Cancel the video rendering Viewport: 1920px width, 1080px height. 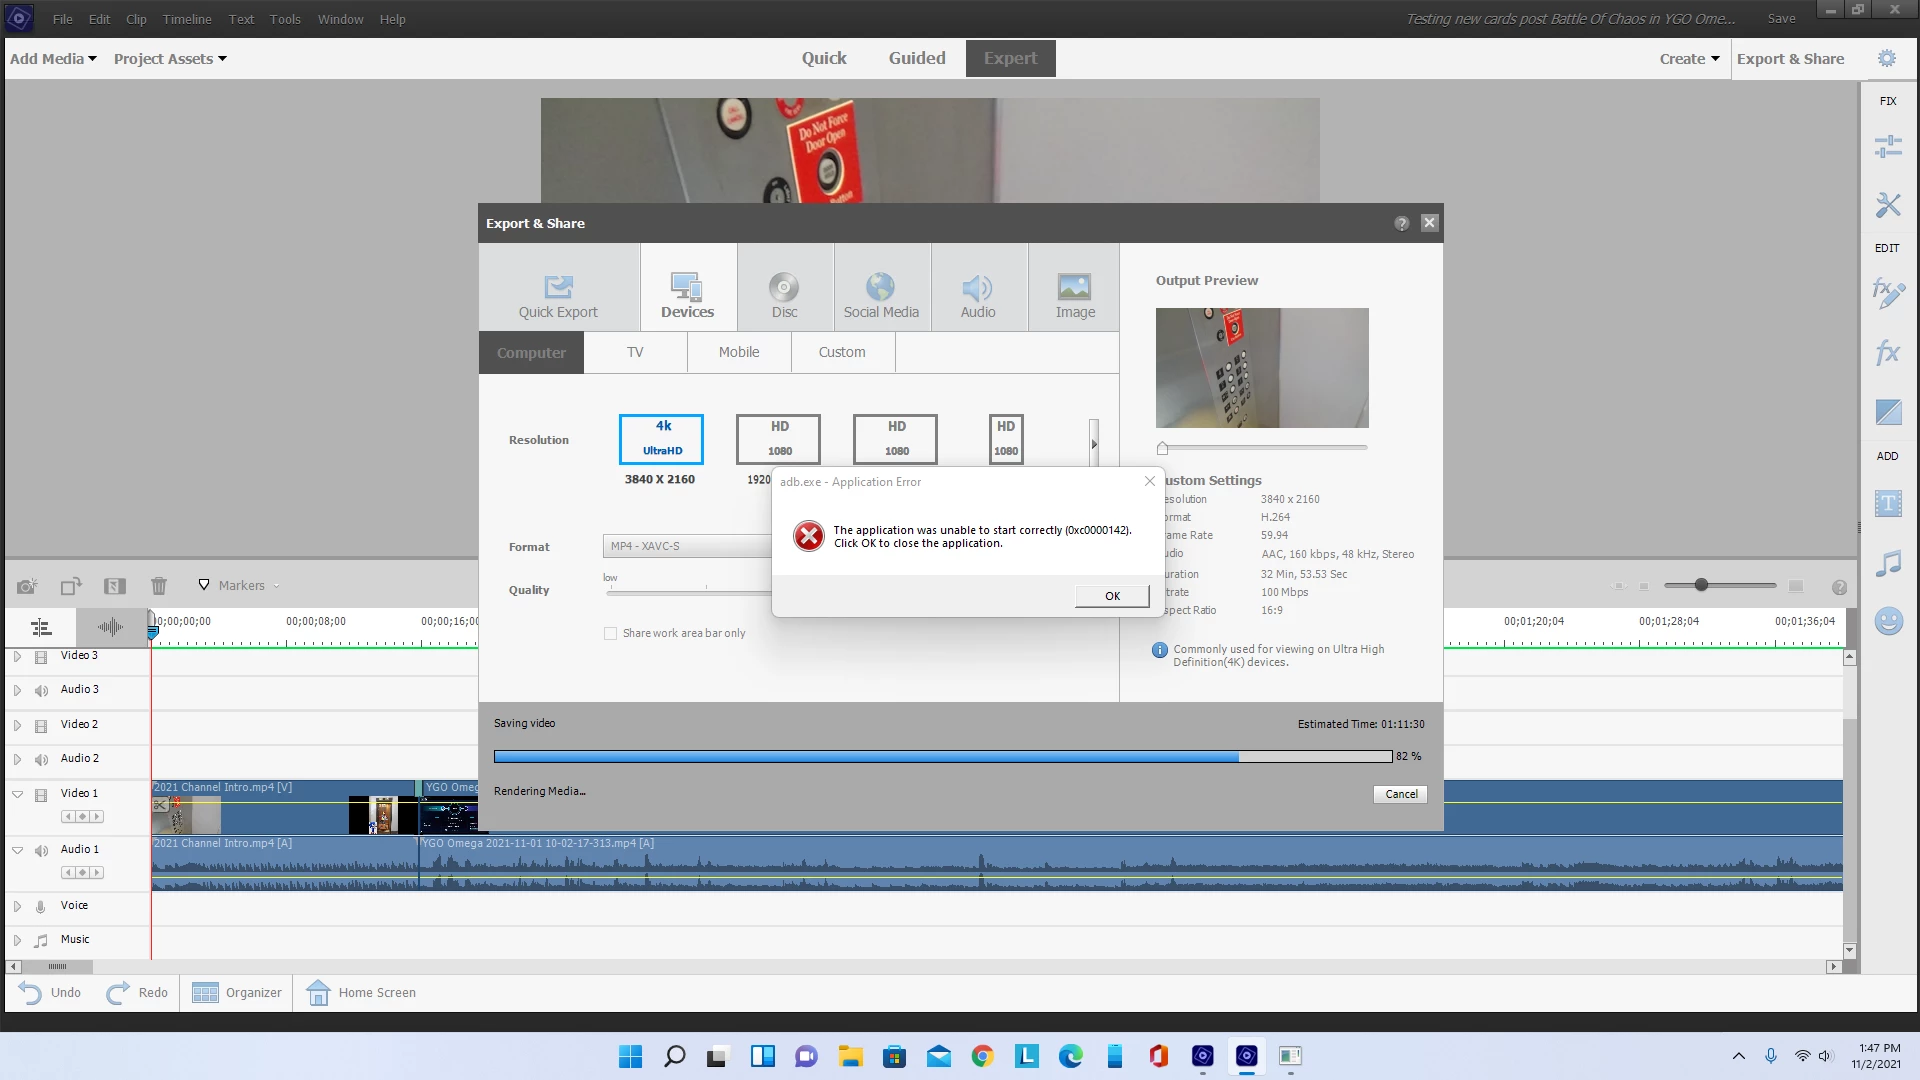[1400, 794]
